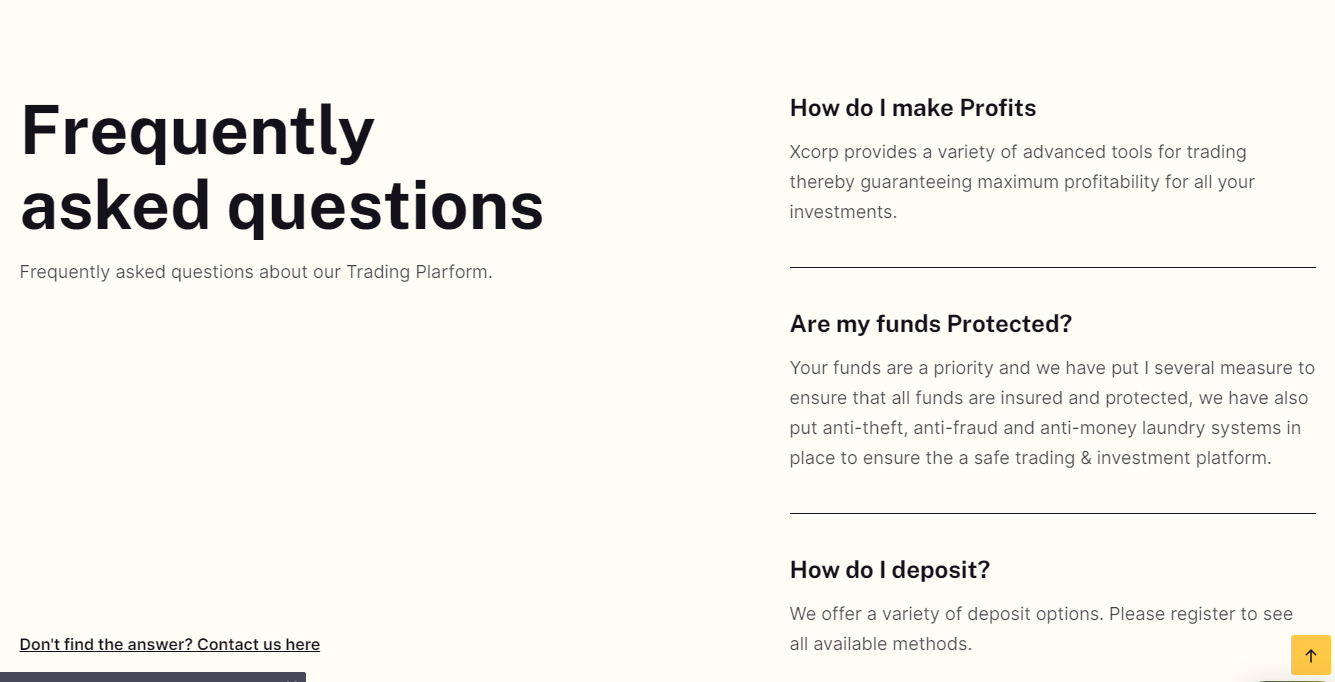Click the divider line above 'How do I deposit?'
Viewport: 1335px width, 682px height.
point(1053,513)
